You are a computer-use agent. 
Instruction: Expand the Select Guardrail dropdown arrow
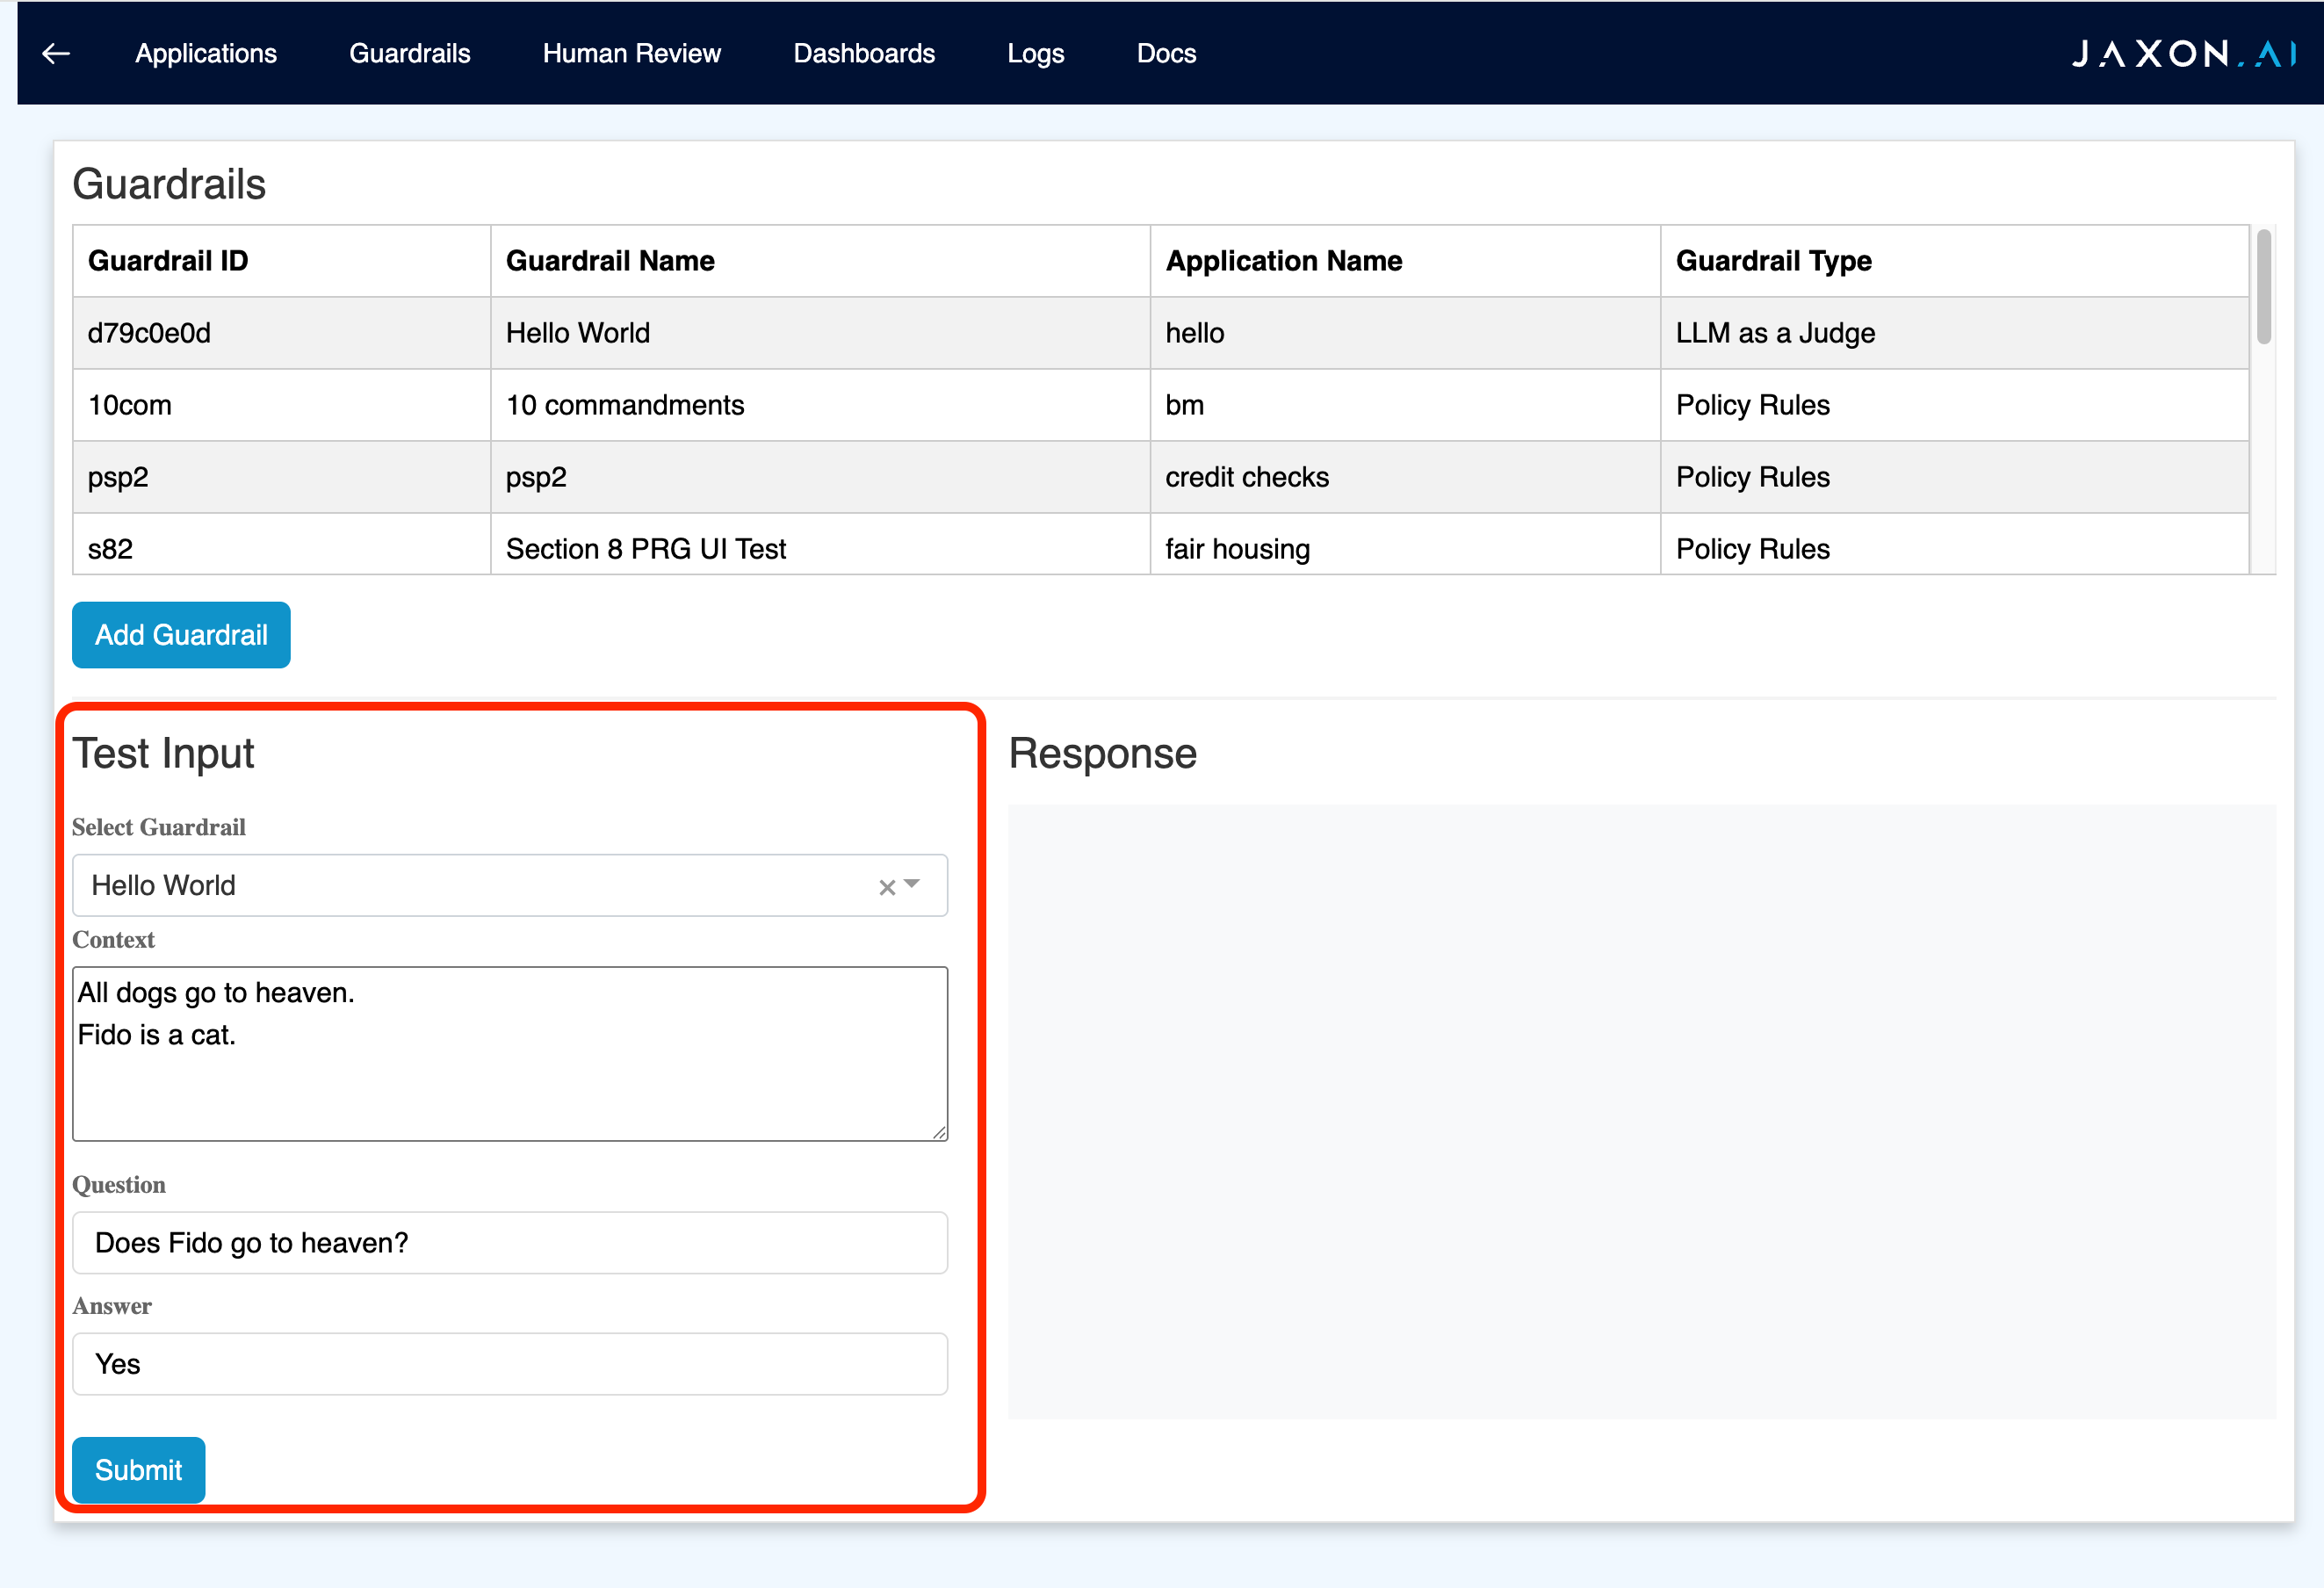[912, 884]
